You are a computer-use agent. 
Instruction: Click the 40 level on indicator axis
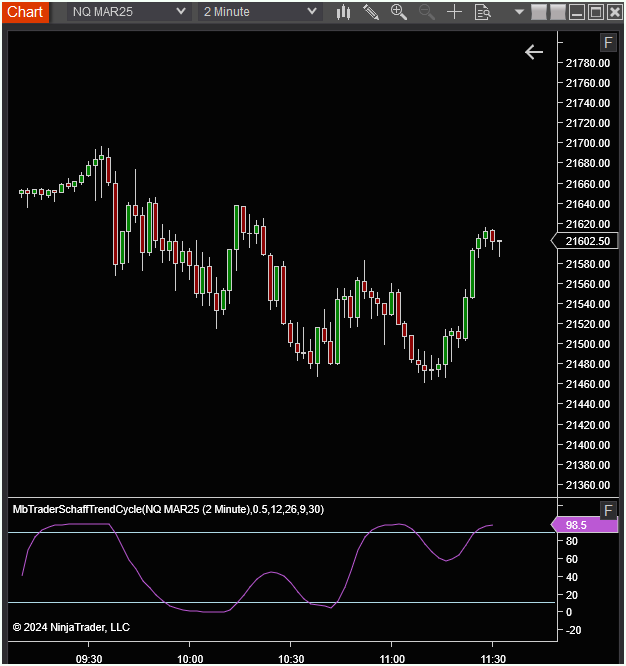click(572, 577)
